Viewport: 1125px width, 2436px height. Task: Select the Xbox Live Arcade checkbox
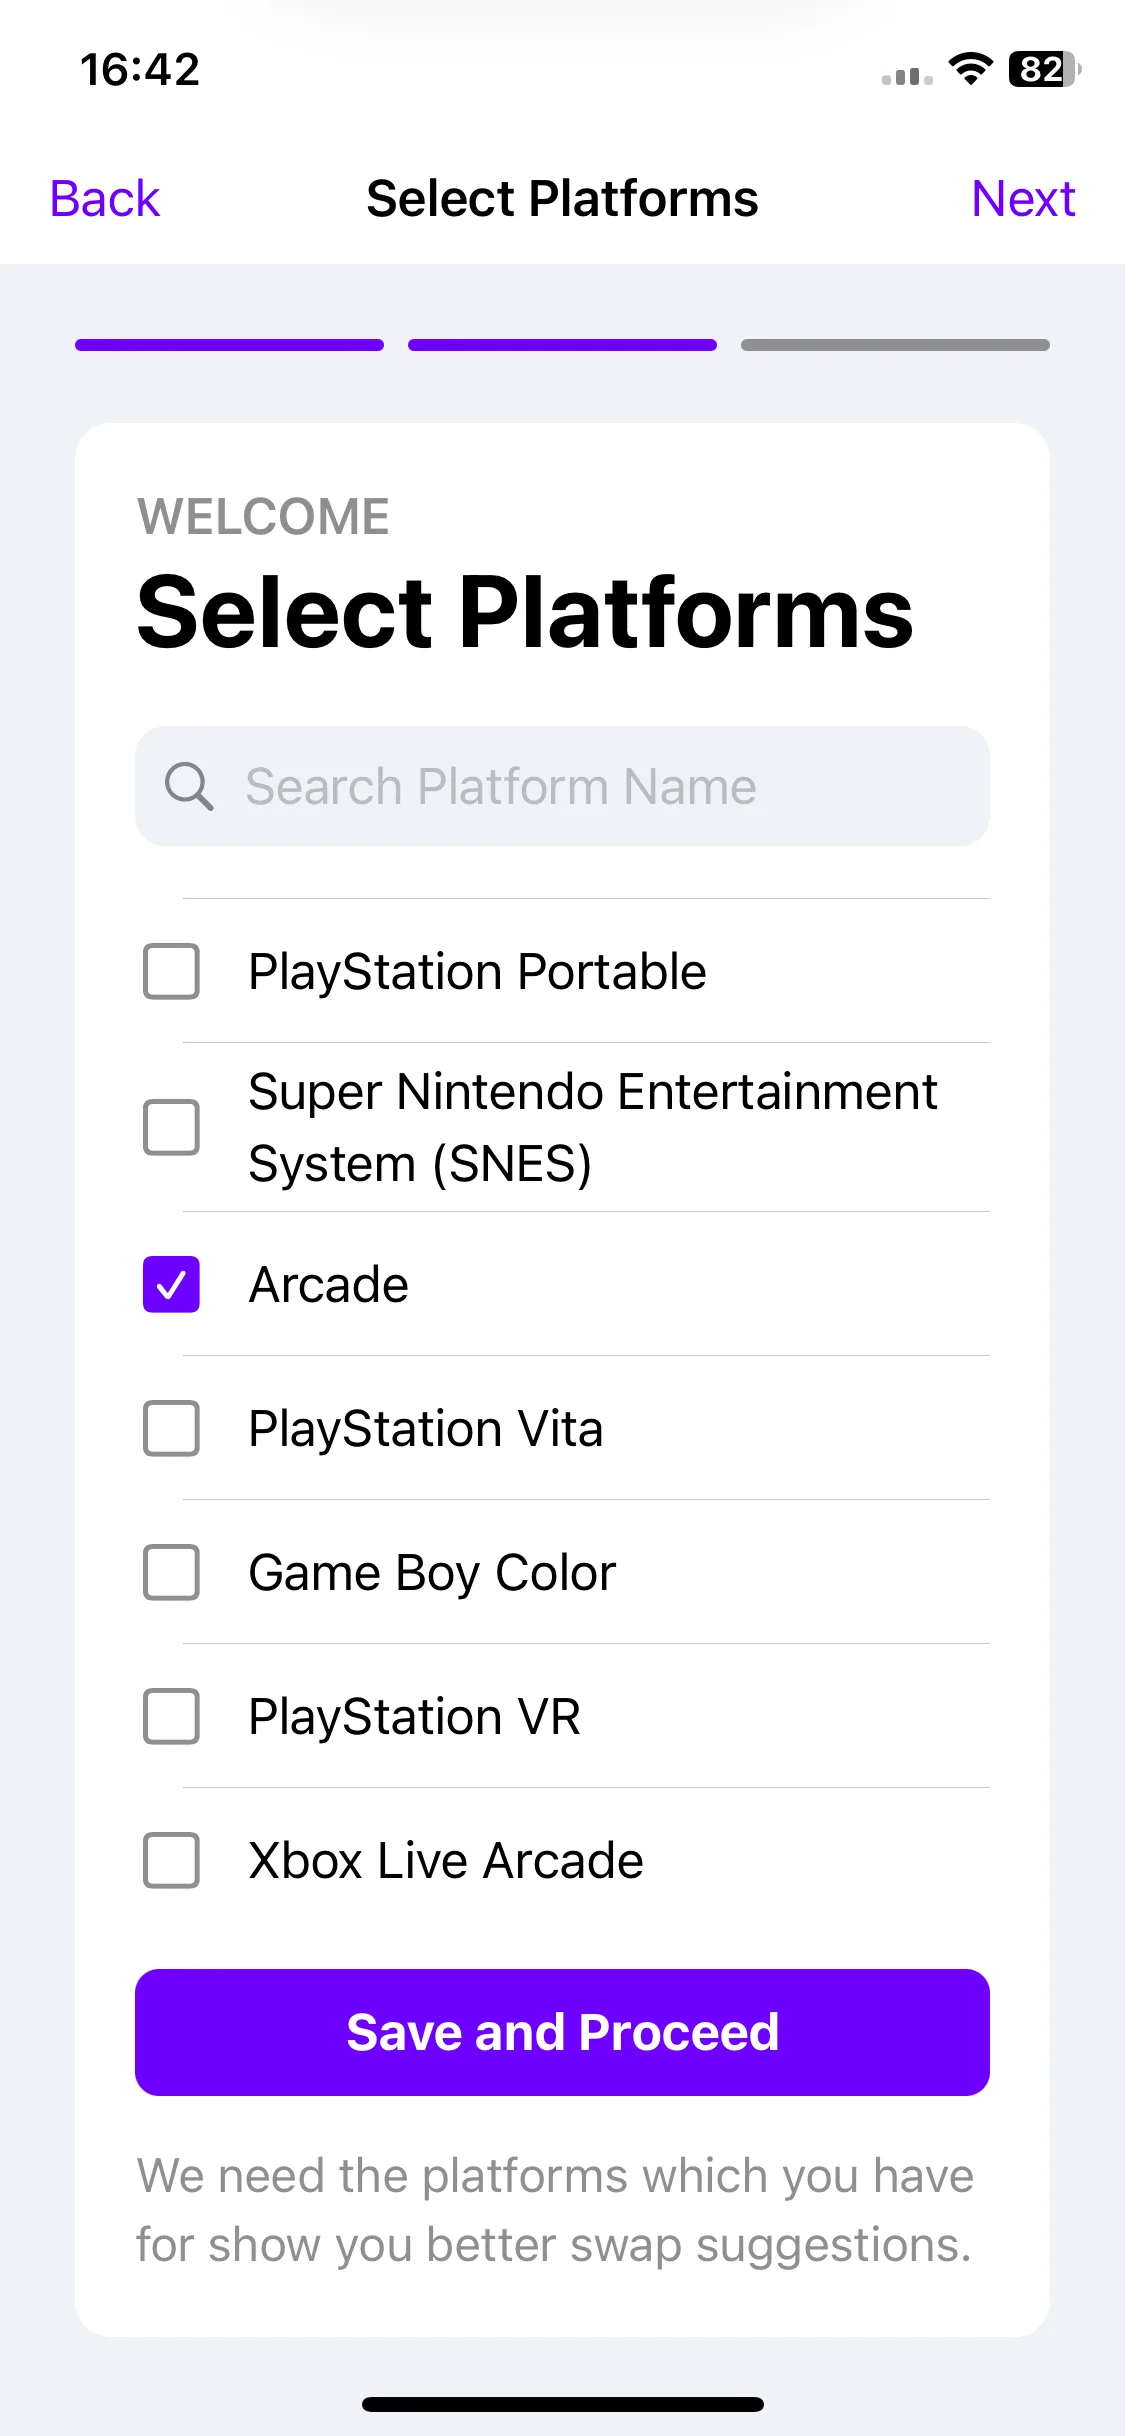171,1860
